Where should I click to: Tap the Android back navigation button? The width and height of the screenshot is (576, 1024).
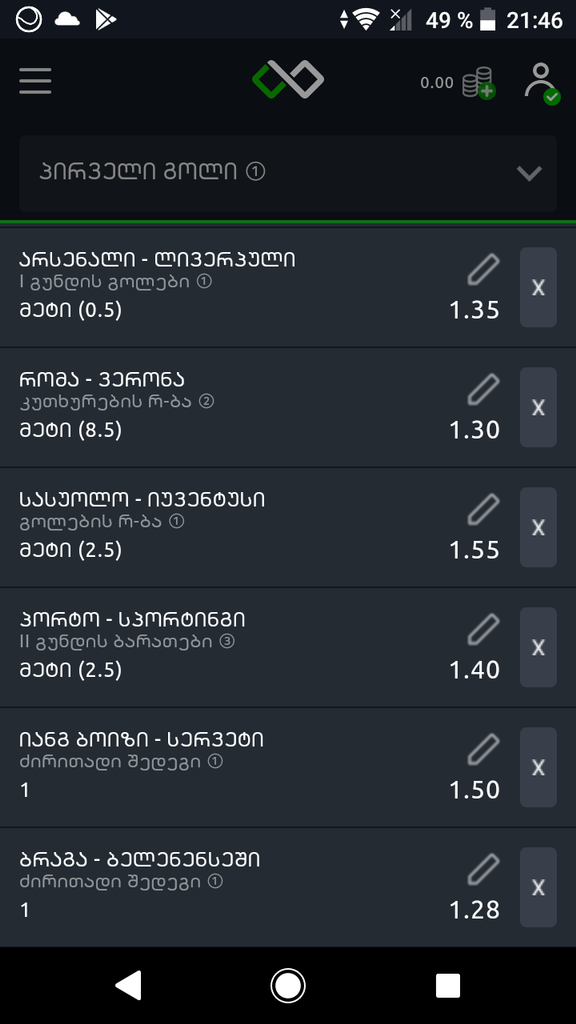pos(129,985)
